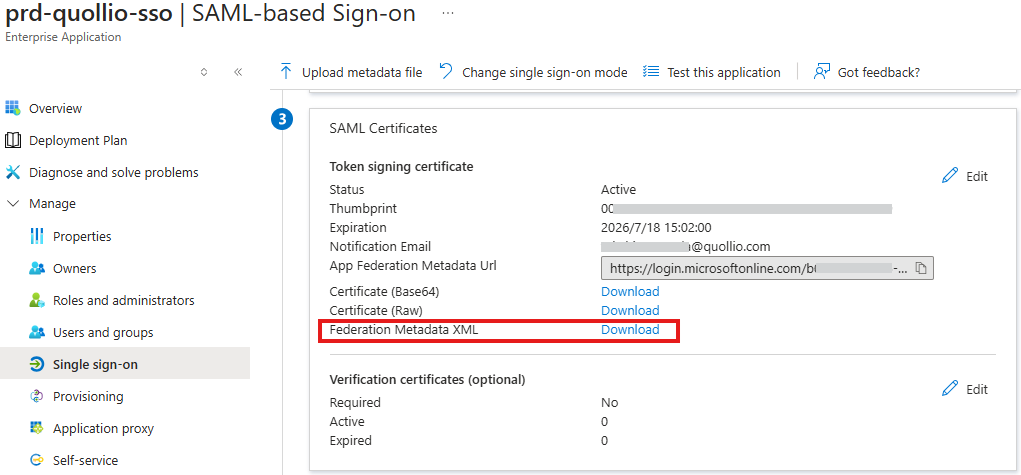The height and width of the screenshot is (475, 1021).
Task: Select the Owners people icon
Action: click(x=37, y=268)
